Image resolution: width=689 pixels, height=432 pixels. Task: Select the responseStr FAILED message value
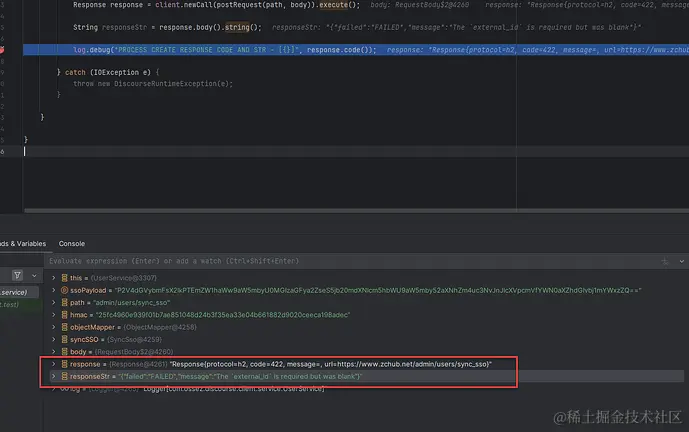(x=240, y=376)
